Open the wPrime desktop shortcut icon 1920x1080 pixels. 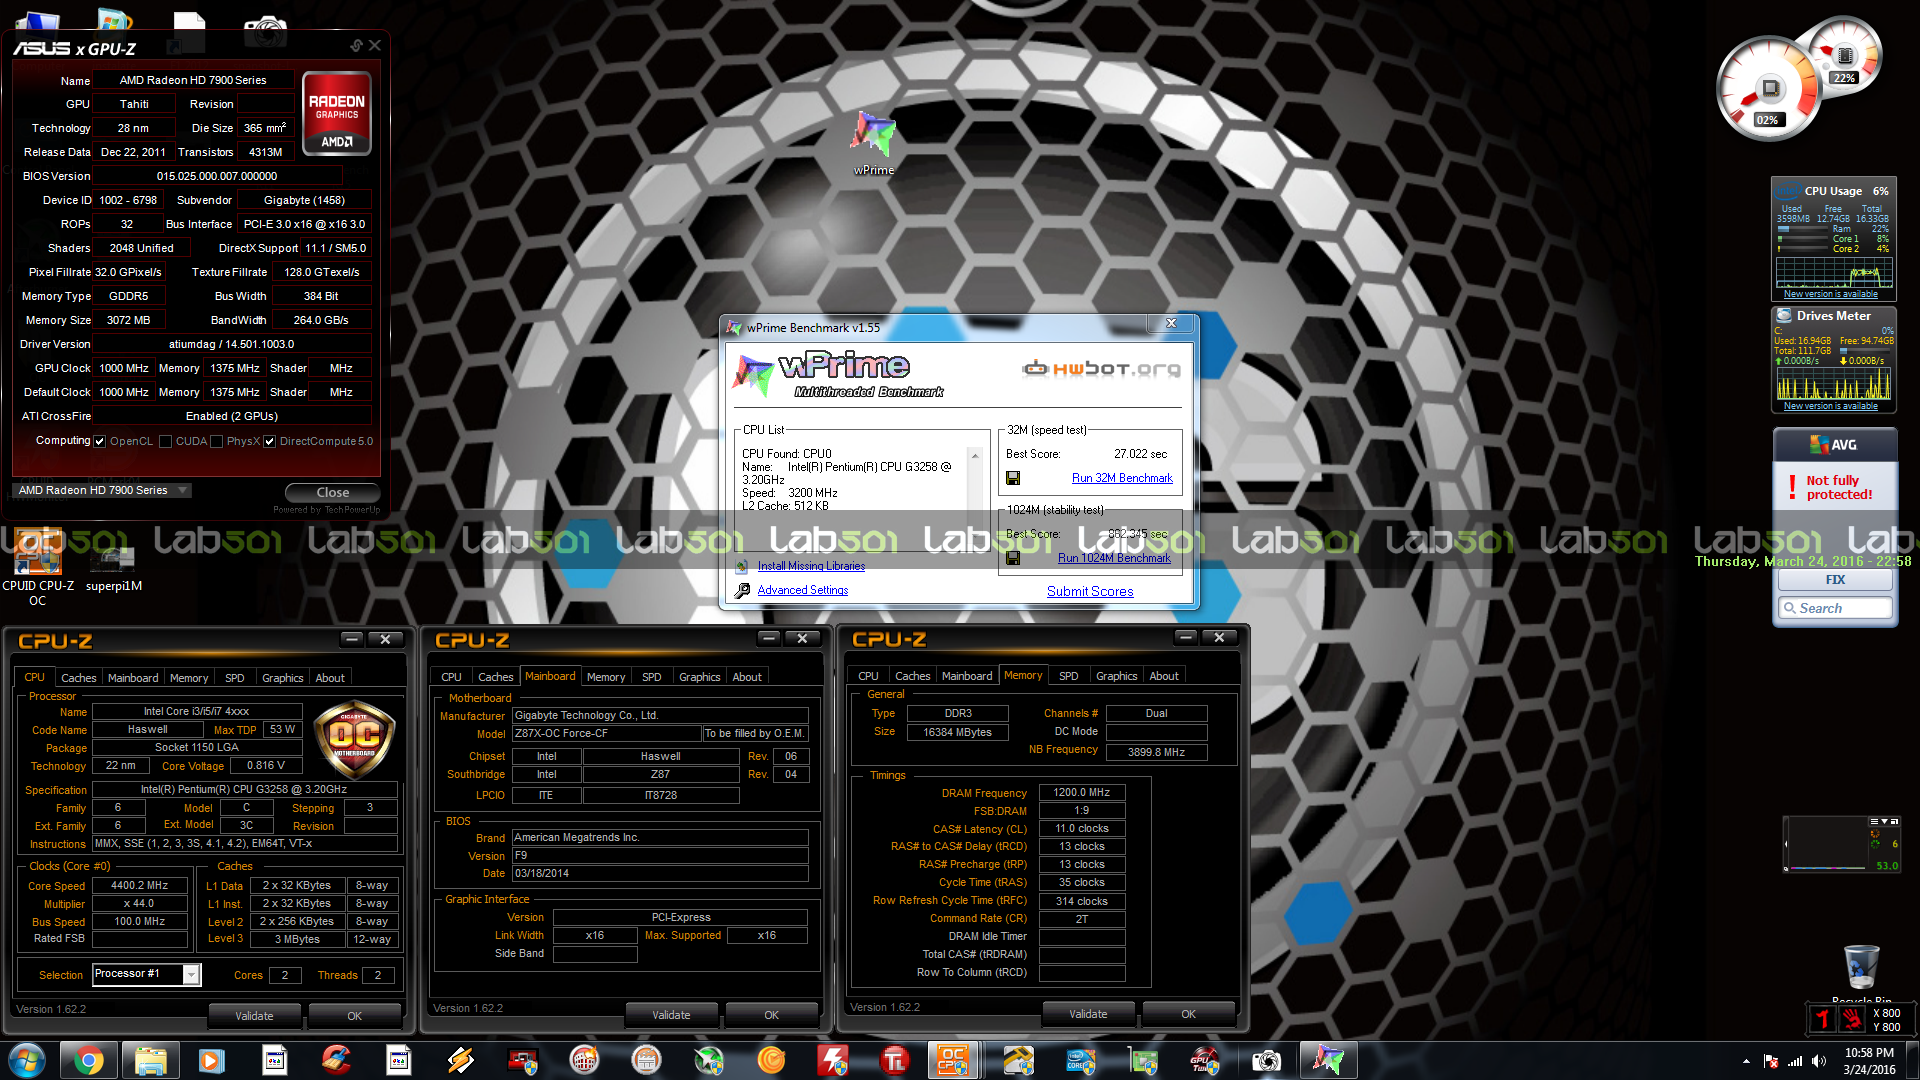(873, 143)
